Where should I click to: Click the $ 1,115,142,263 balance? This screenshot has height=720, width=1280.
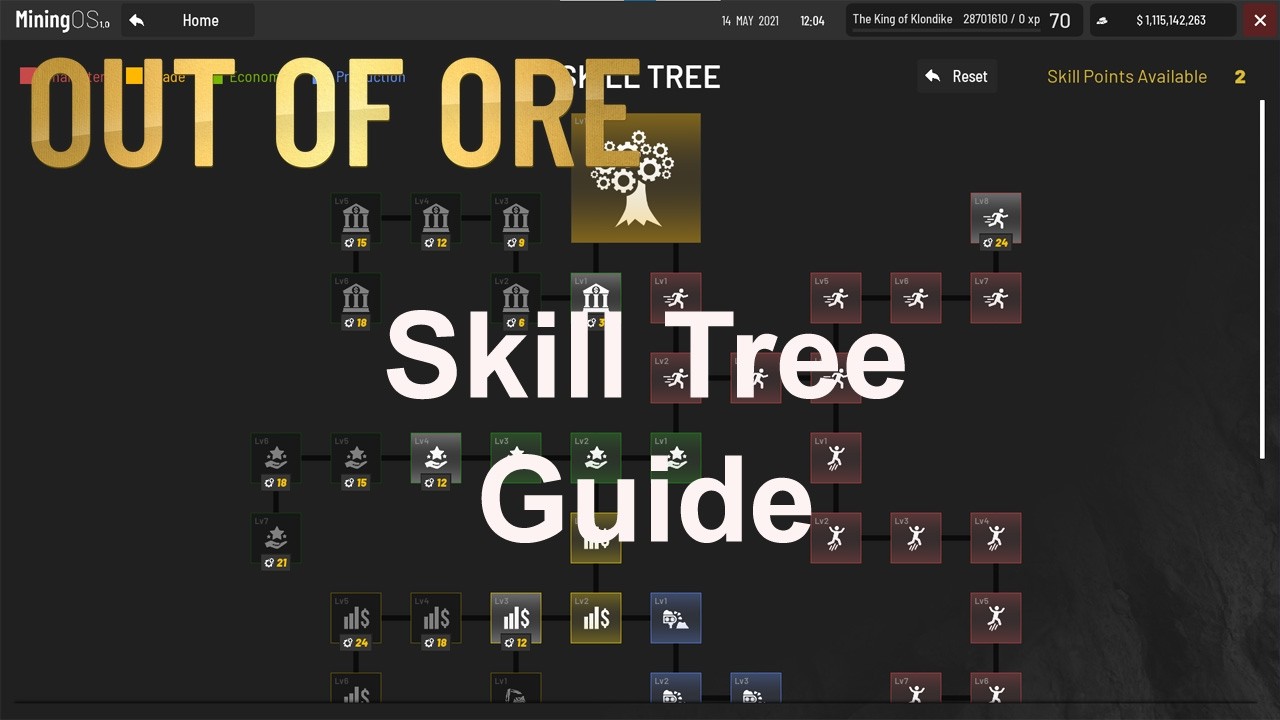click(x=1171, y=20)
